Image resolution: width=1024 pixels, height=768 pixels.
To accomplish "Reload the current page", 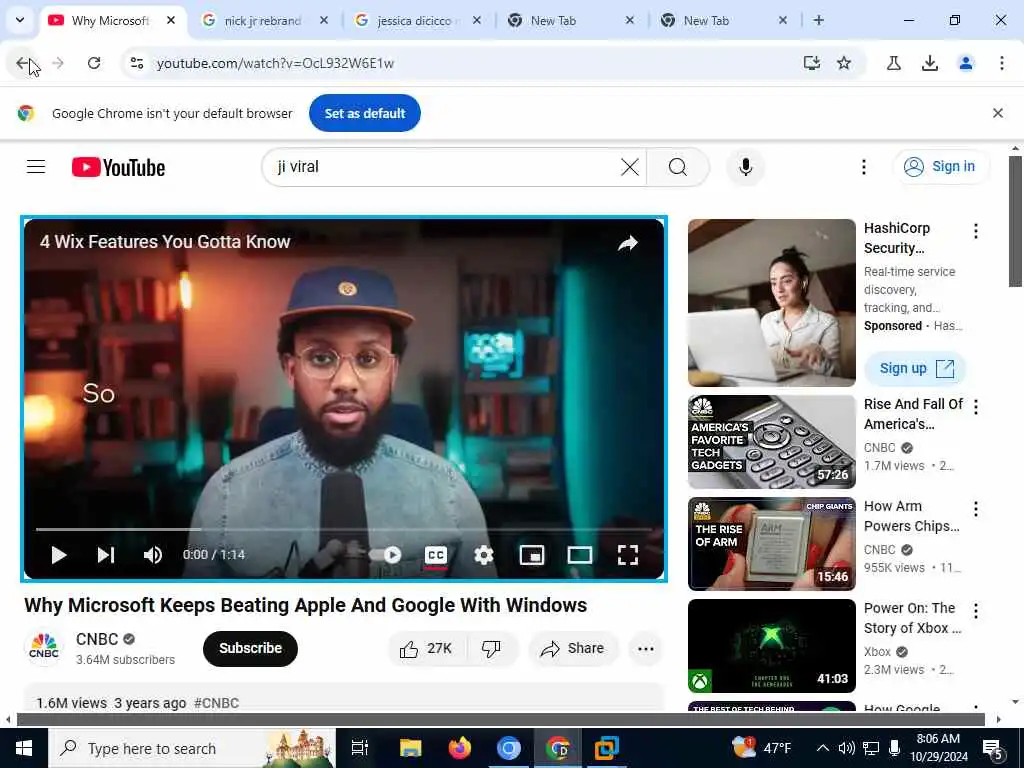I will (x=94, y=63).
